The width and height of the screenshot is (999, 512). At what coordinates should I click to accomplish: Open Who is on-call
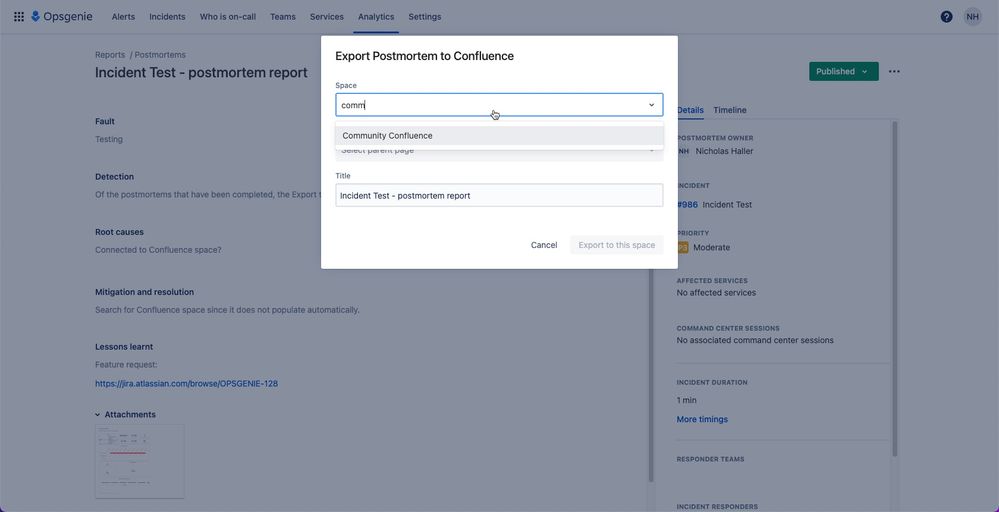click(x=227, y=17)
